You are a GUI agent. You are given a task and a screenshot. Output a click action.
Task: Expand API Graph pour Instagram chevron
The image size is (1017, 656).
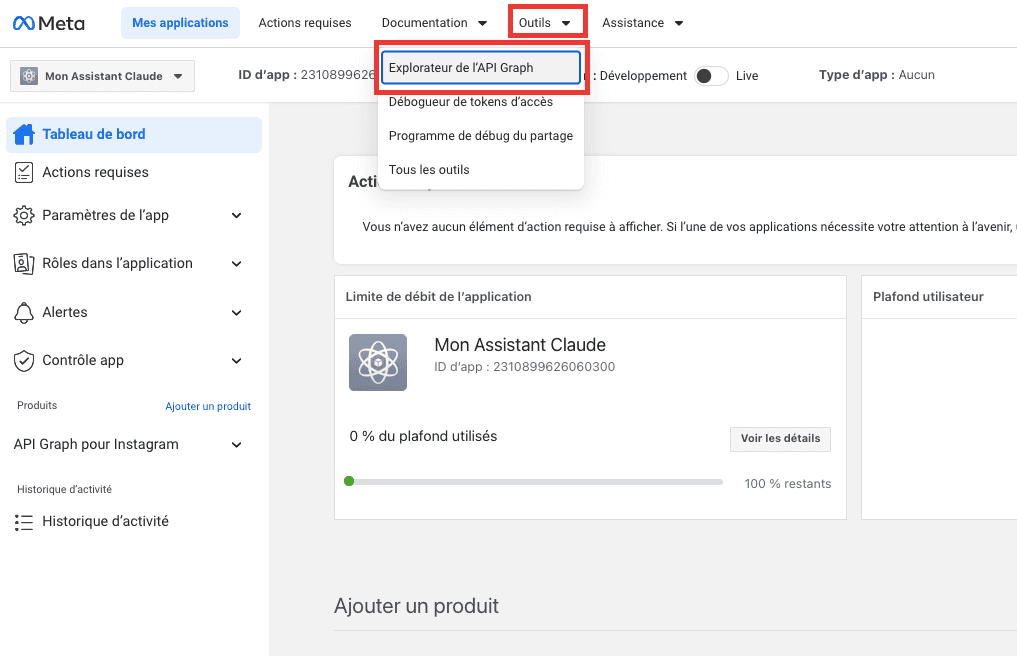[237, 444]
